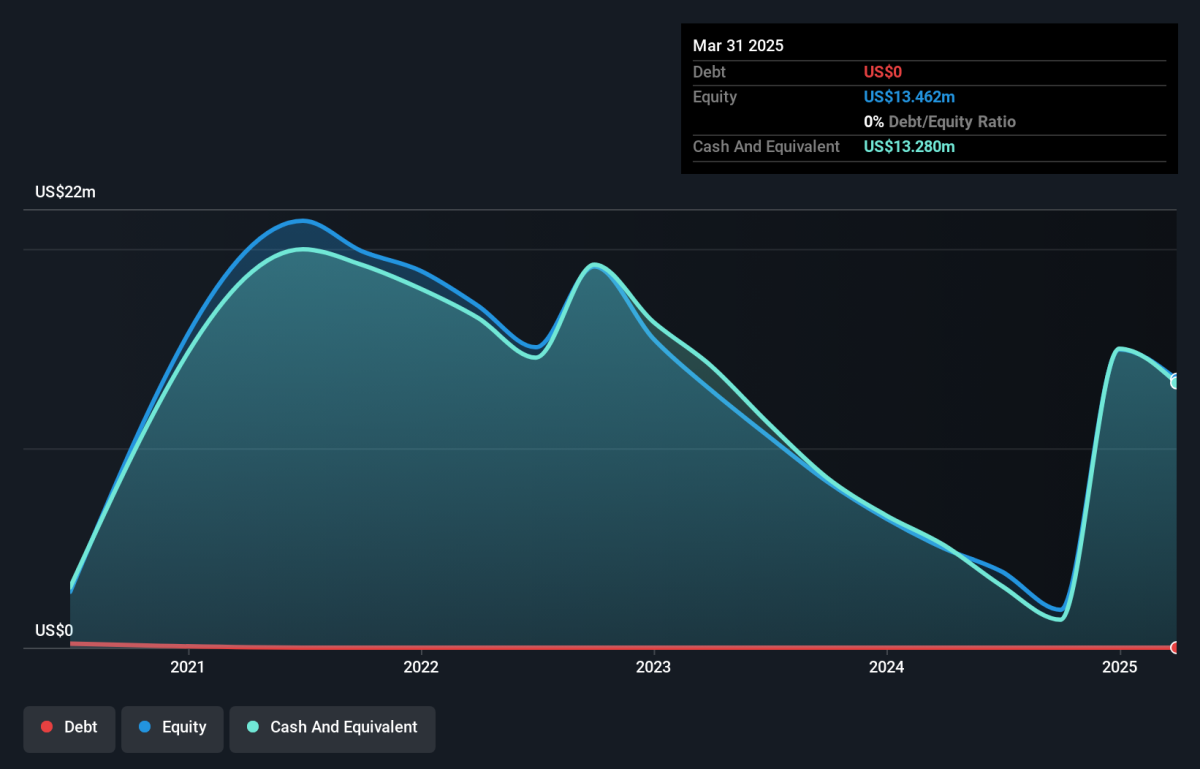Click the Cash endpoint marker on chart
Viewport: 1200px width, 769px height.
pyautogui.click(x=1176, y=381)
